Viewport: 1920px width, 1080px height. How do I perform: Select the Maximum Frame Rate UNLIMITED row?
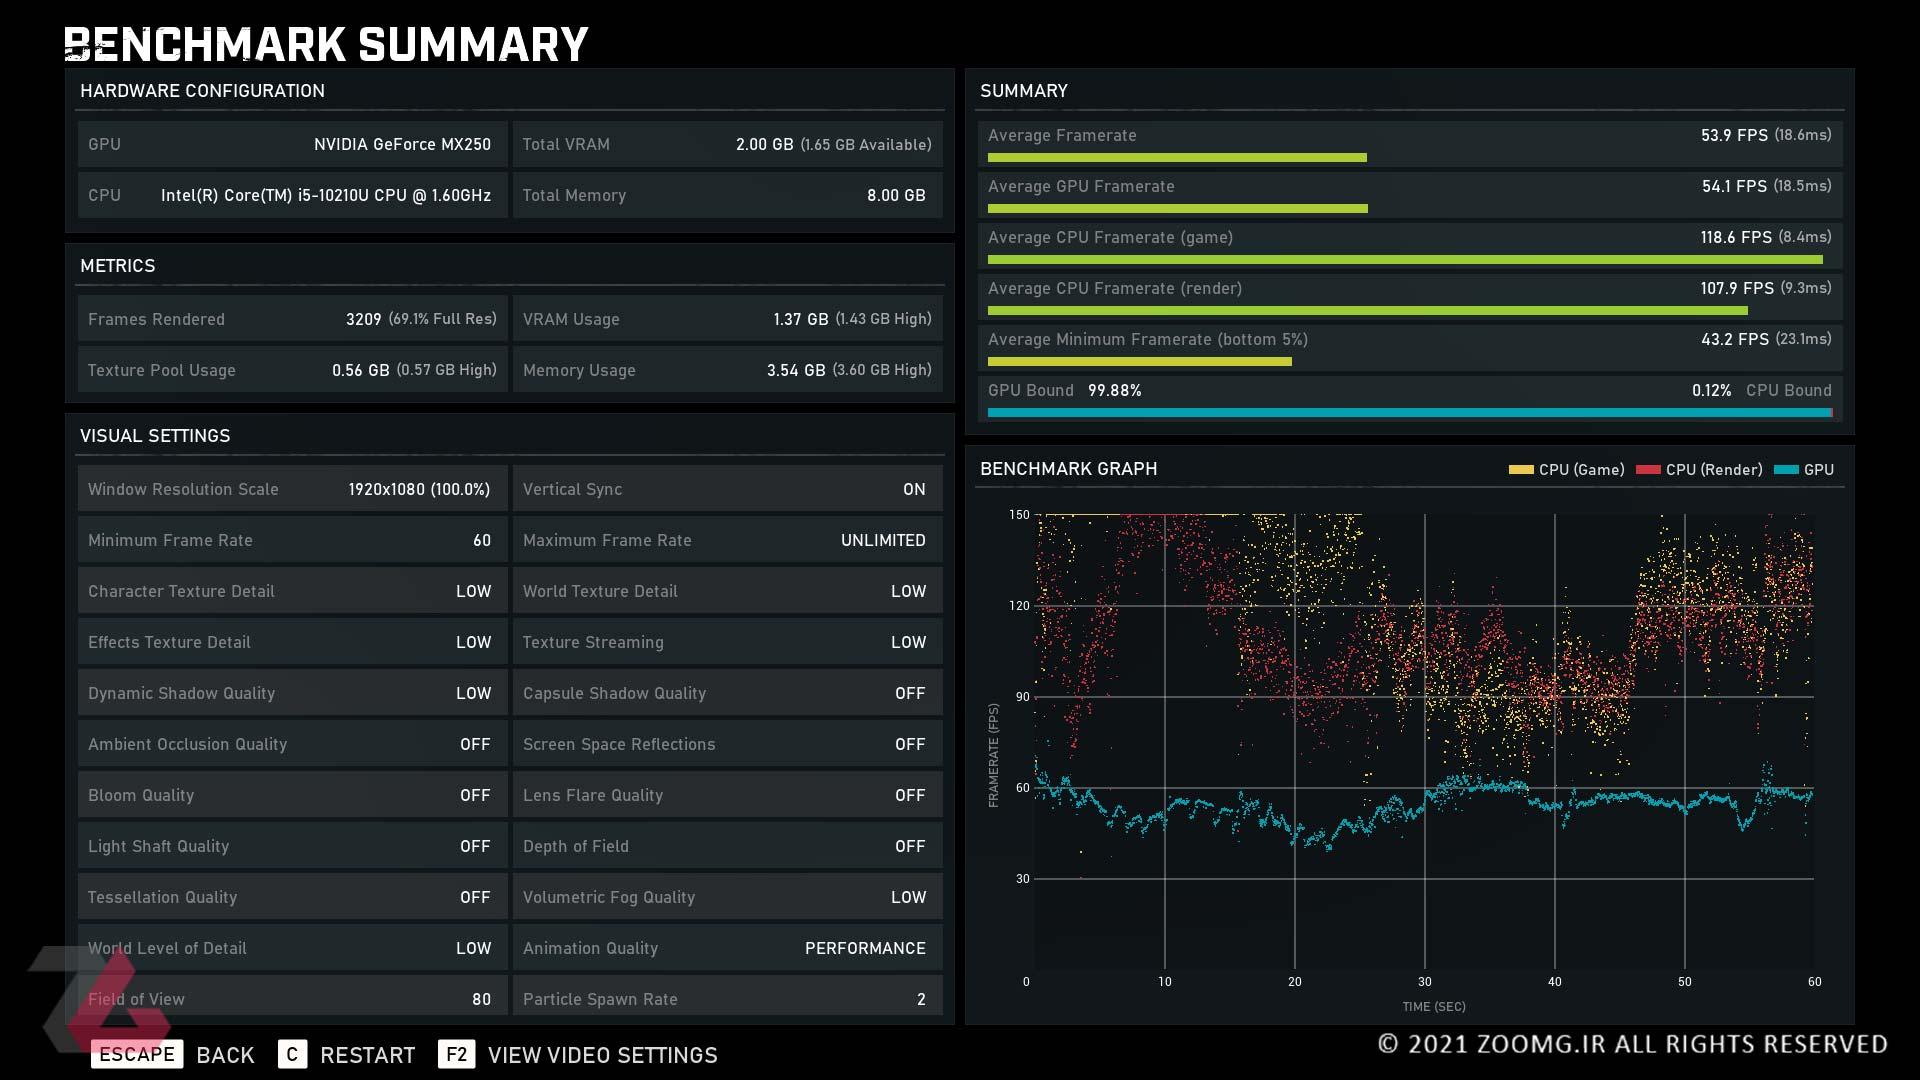[x=728, y=540]
